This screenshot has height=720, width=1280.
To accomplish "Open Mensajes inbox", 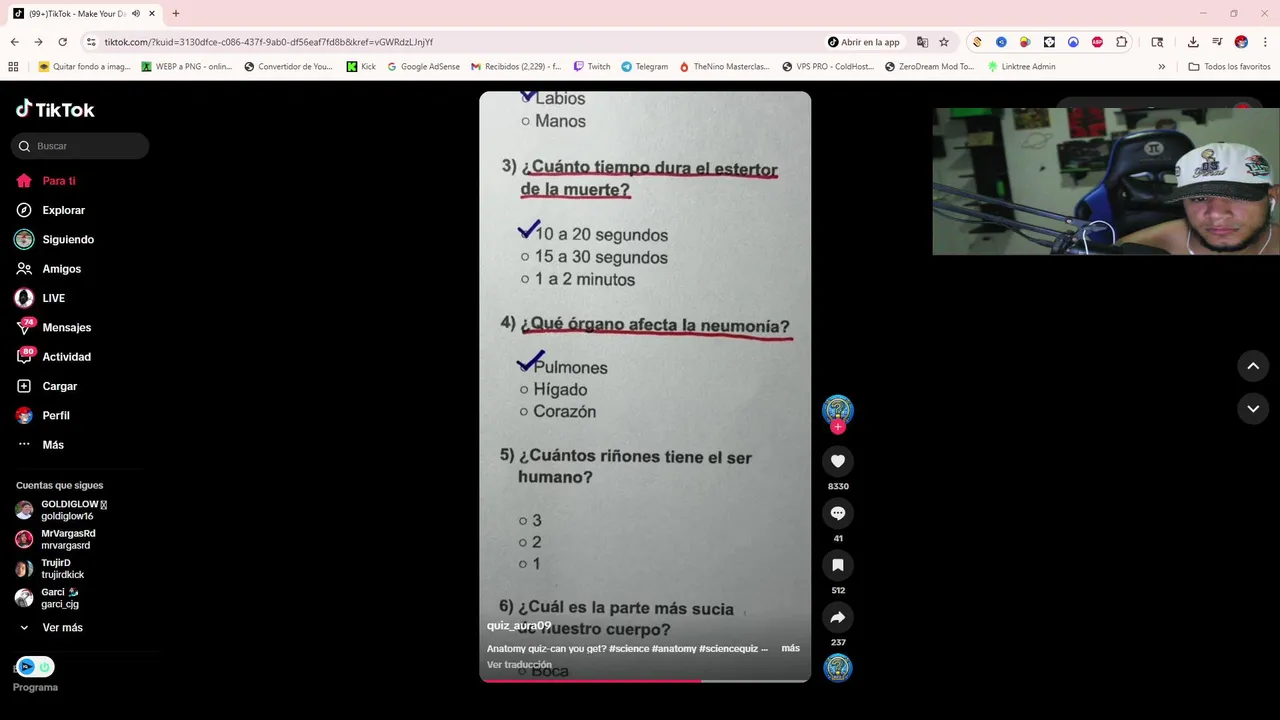I will 53,327.
